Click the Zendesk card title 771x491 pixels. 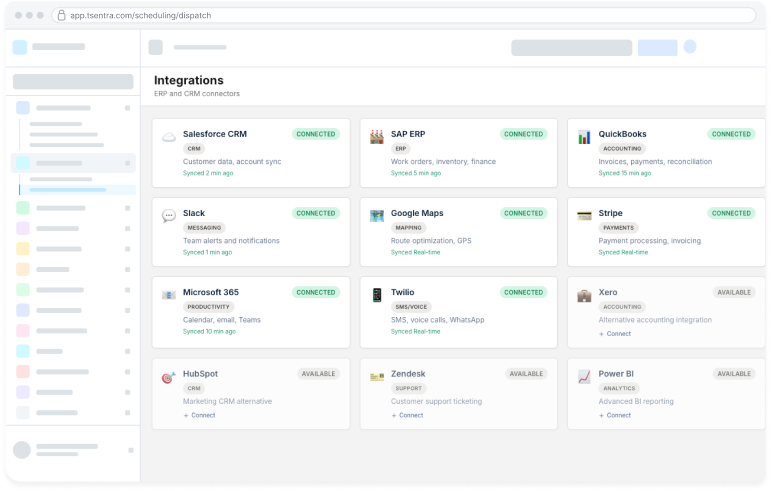pyautogui.click(x=408, y=374)
